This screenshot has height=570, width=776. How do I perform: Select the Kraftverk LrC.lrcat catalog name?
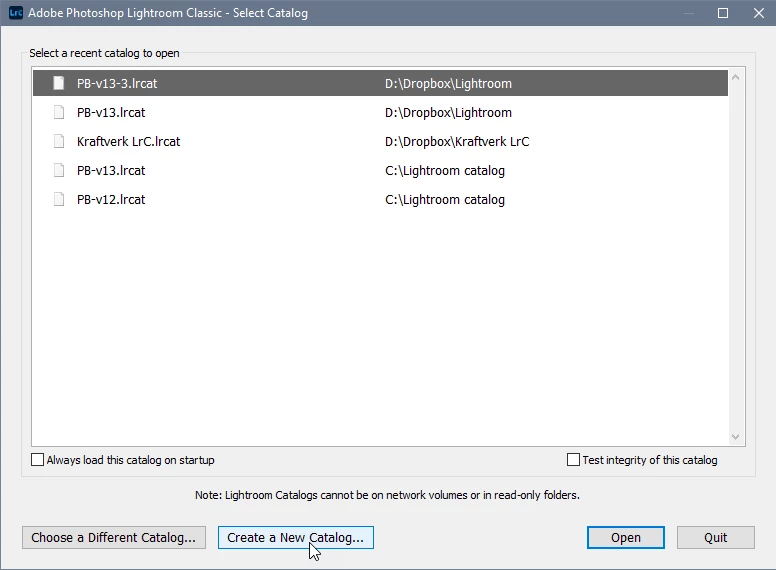click(129, 142)
